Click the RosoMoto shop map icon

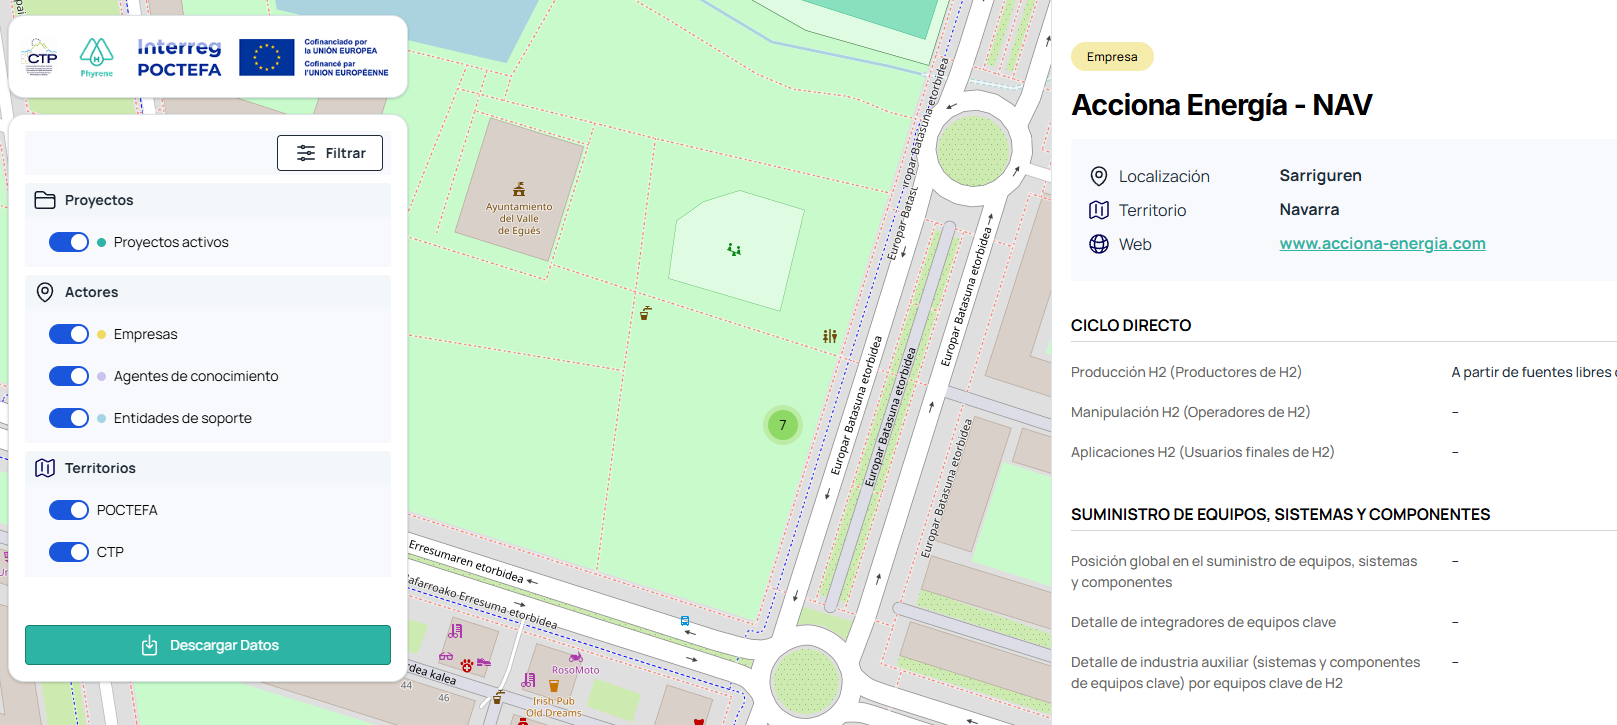pyautogui.click(x=576, y=657)
